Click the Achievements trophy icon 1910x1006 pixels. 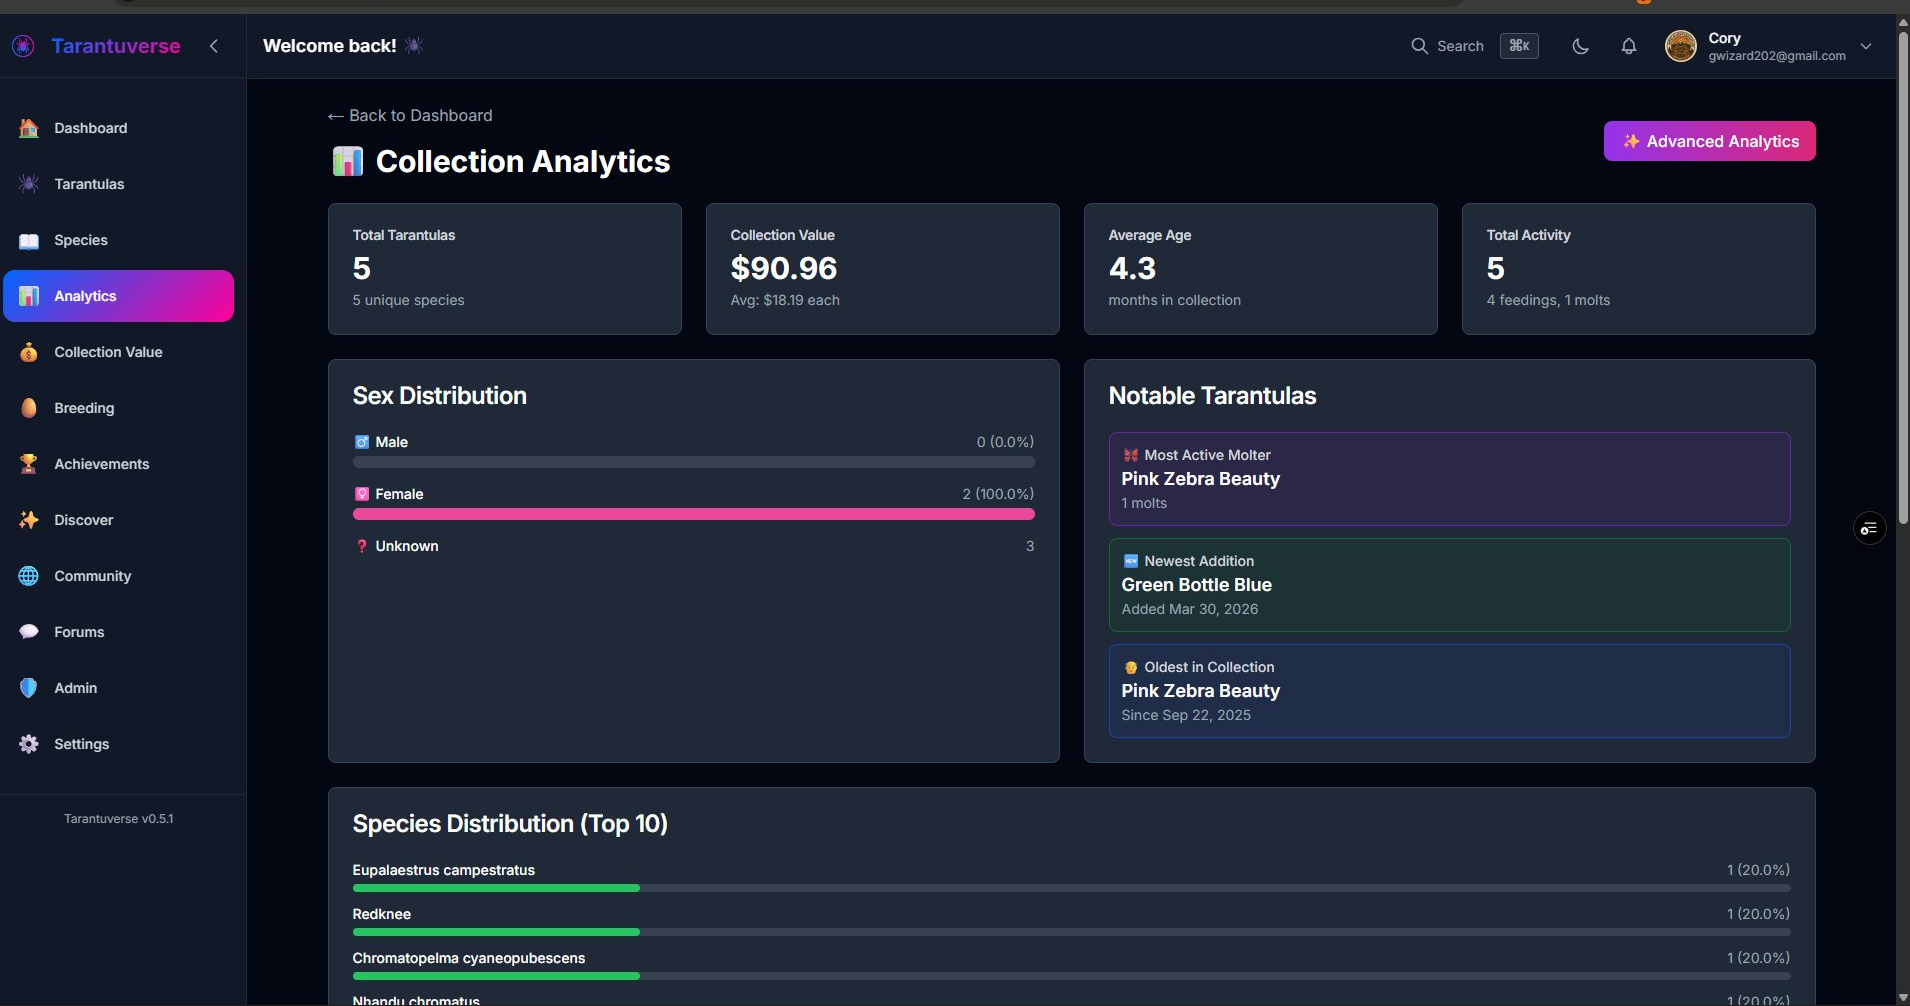point(29,464)
